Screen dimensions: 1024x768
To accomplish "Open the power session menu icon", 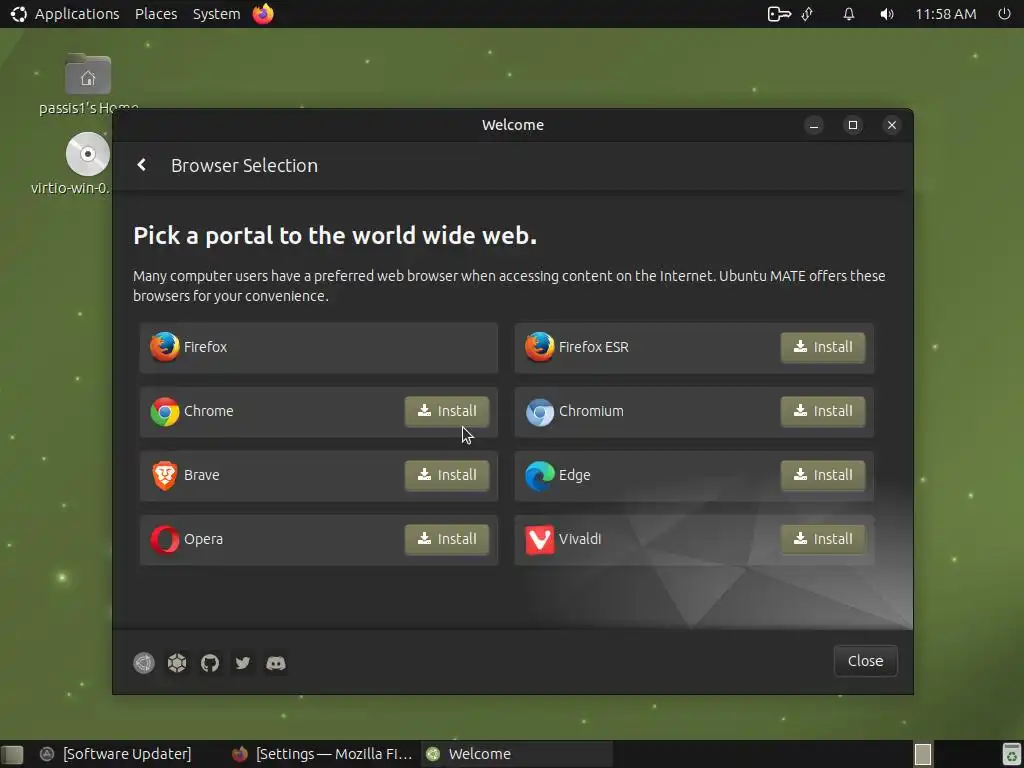I will pos(1004,14).
